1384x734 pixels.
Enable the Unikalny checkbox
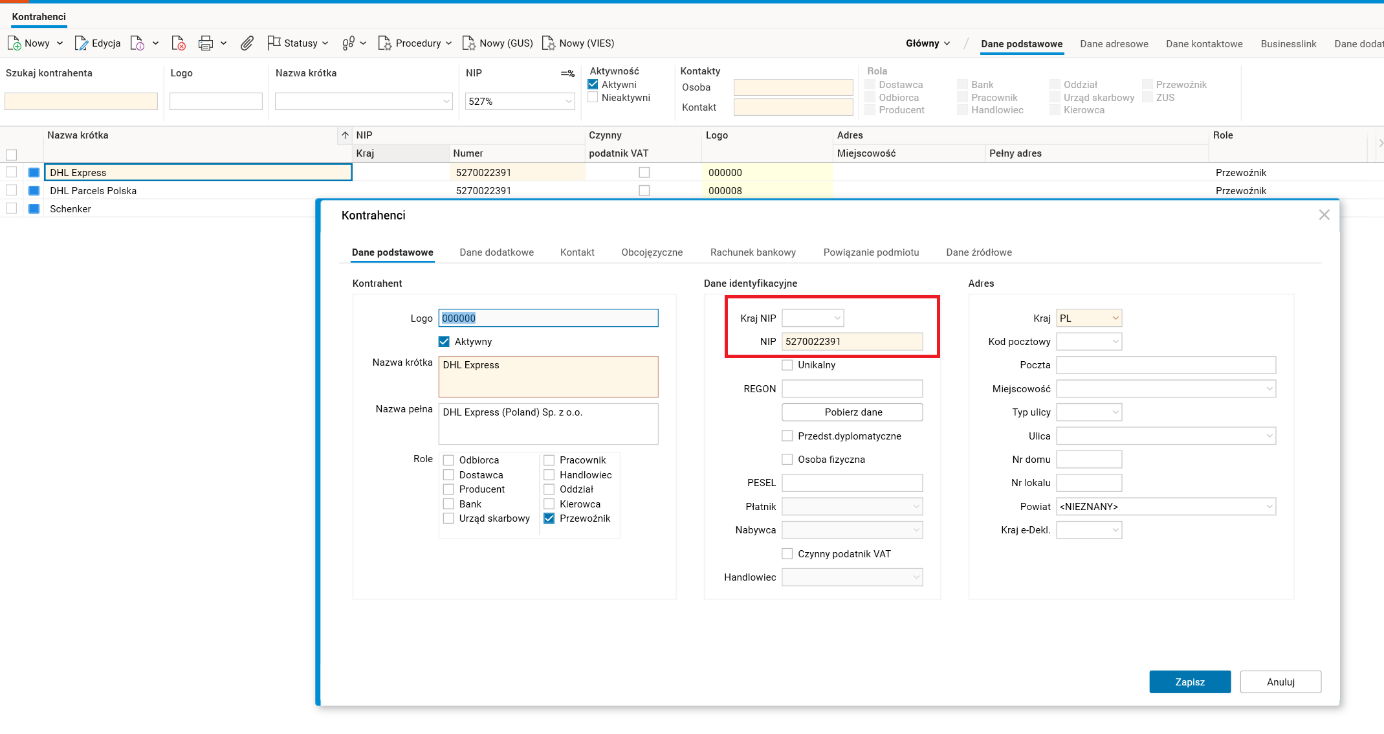tap(787, 365)
